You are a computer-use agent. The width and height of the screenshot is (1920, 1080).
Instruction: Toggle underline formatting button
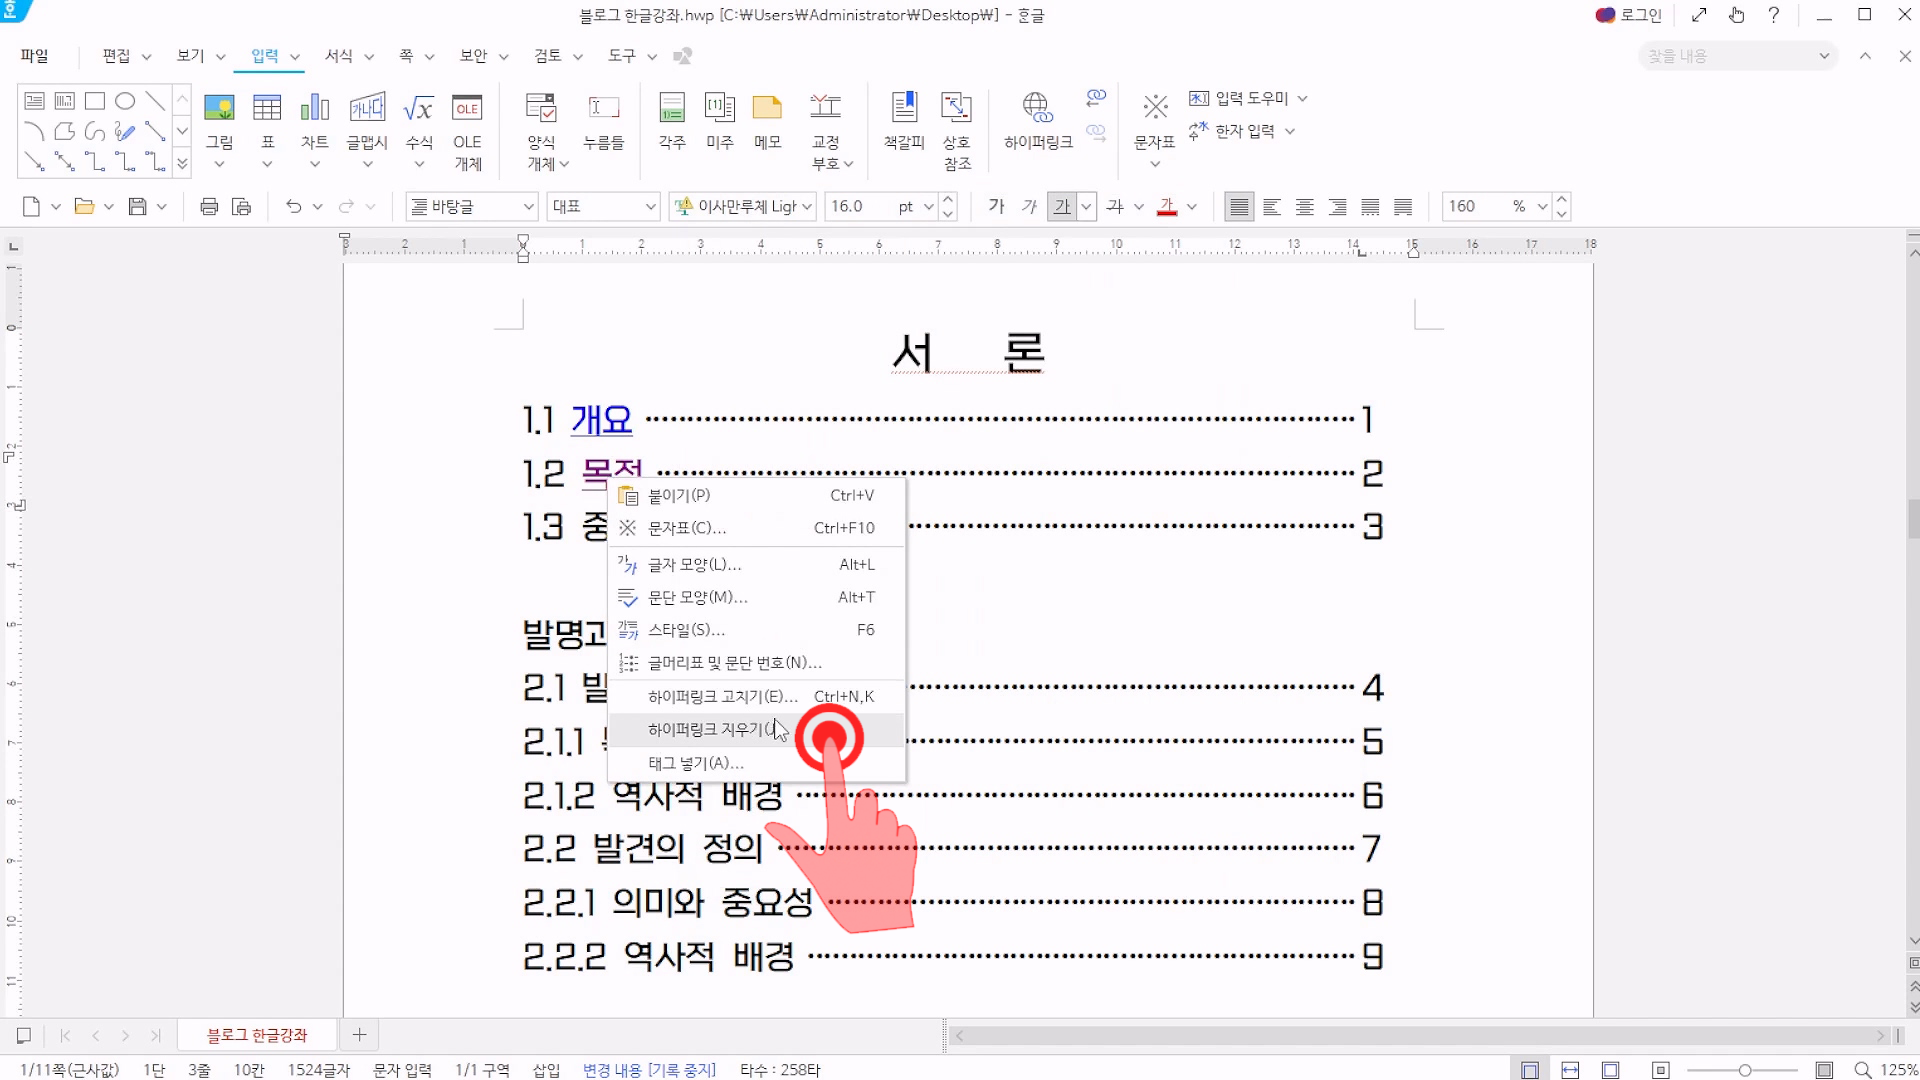point(1062,206)
